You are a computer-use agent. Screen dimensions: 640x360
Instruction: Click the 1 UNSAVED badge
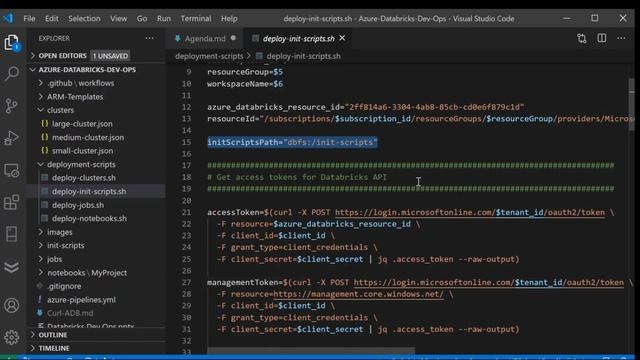pos(110,56)
